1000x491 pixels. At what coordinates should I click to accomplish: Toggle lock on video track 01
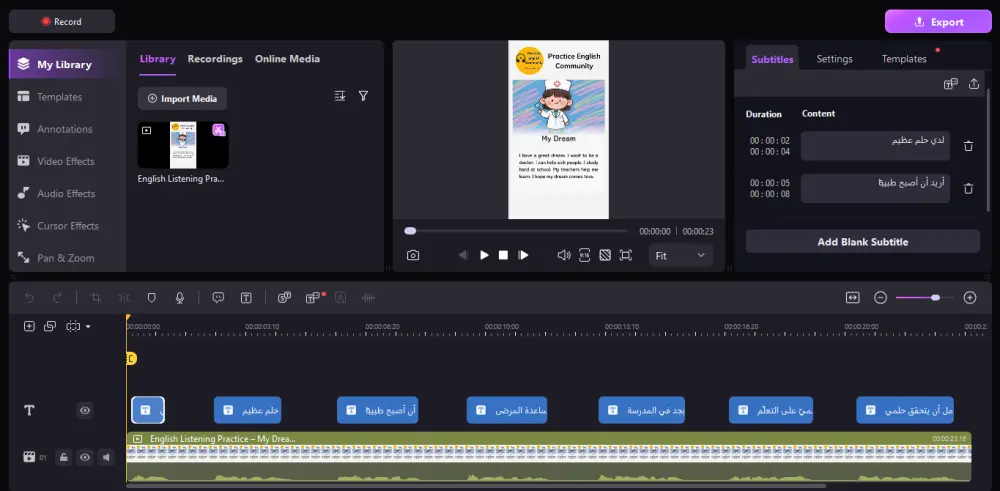[x=64, y=457]
